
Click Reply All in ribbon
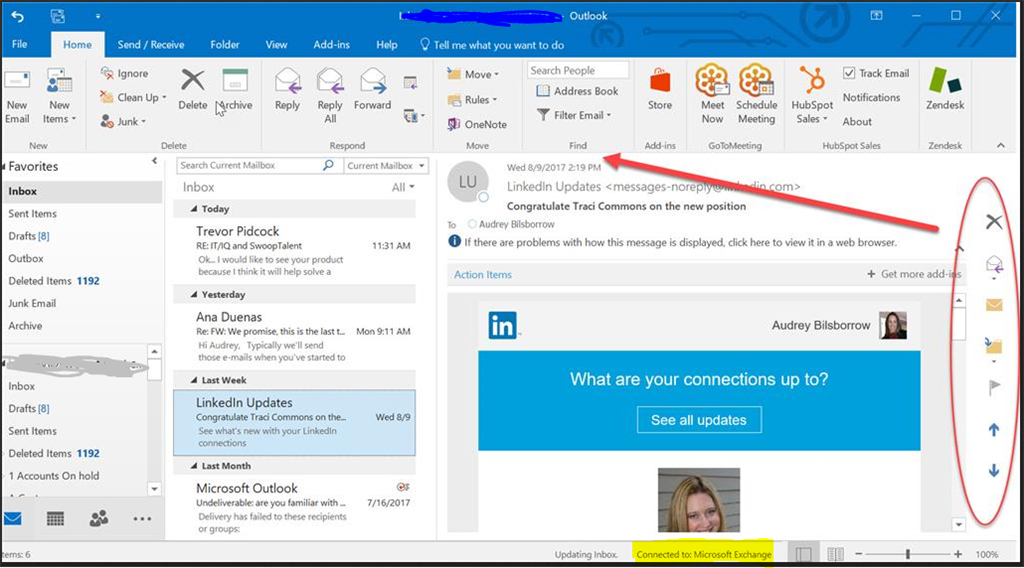[x=330, y=96]
